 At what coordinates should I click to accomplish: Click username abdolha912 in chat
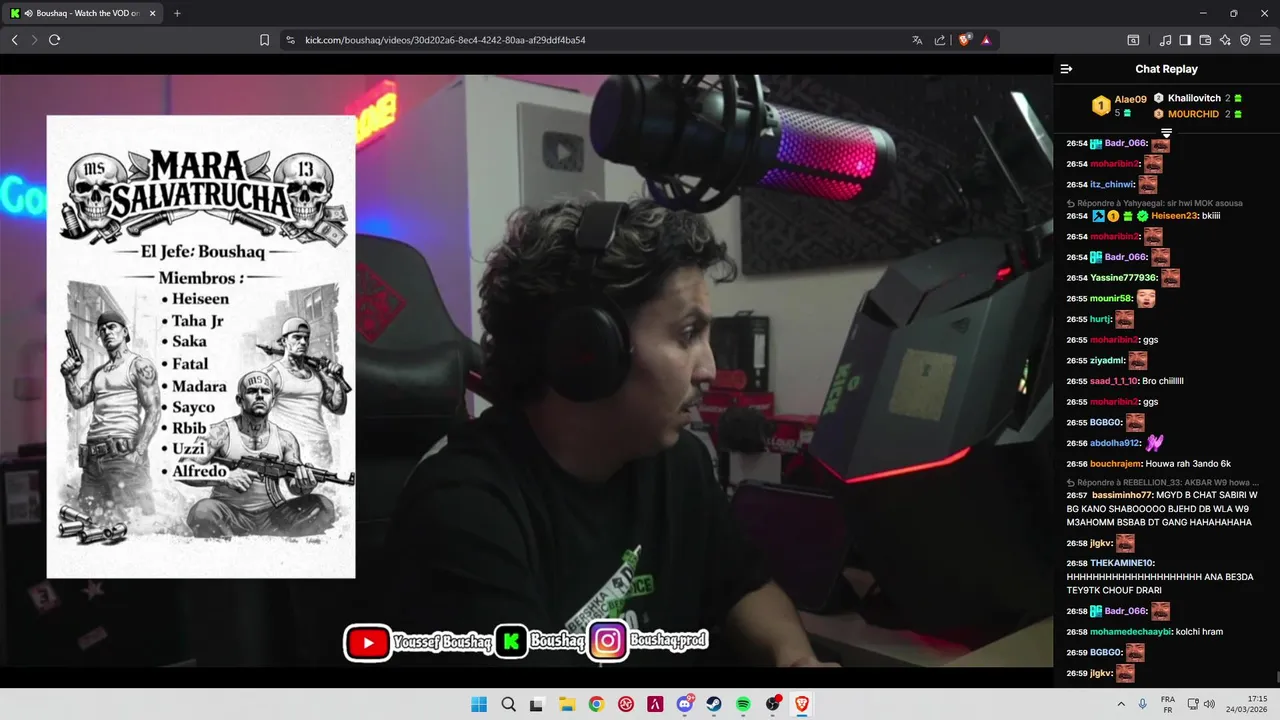point(1115,443)
